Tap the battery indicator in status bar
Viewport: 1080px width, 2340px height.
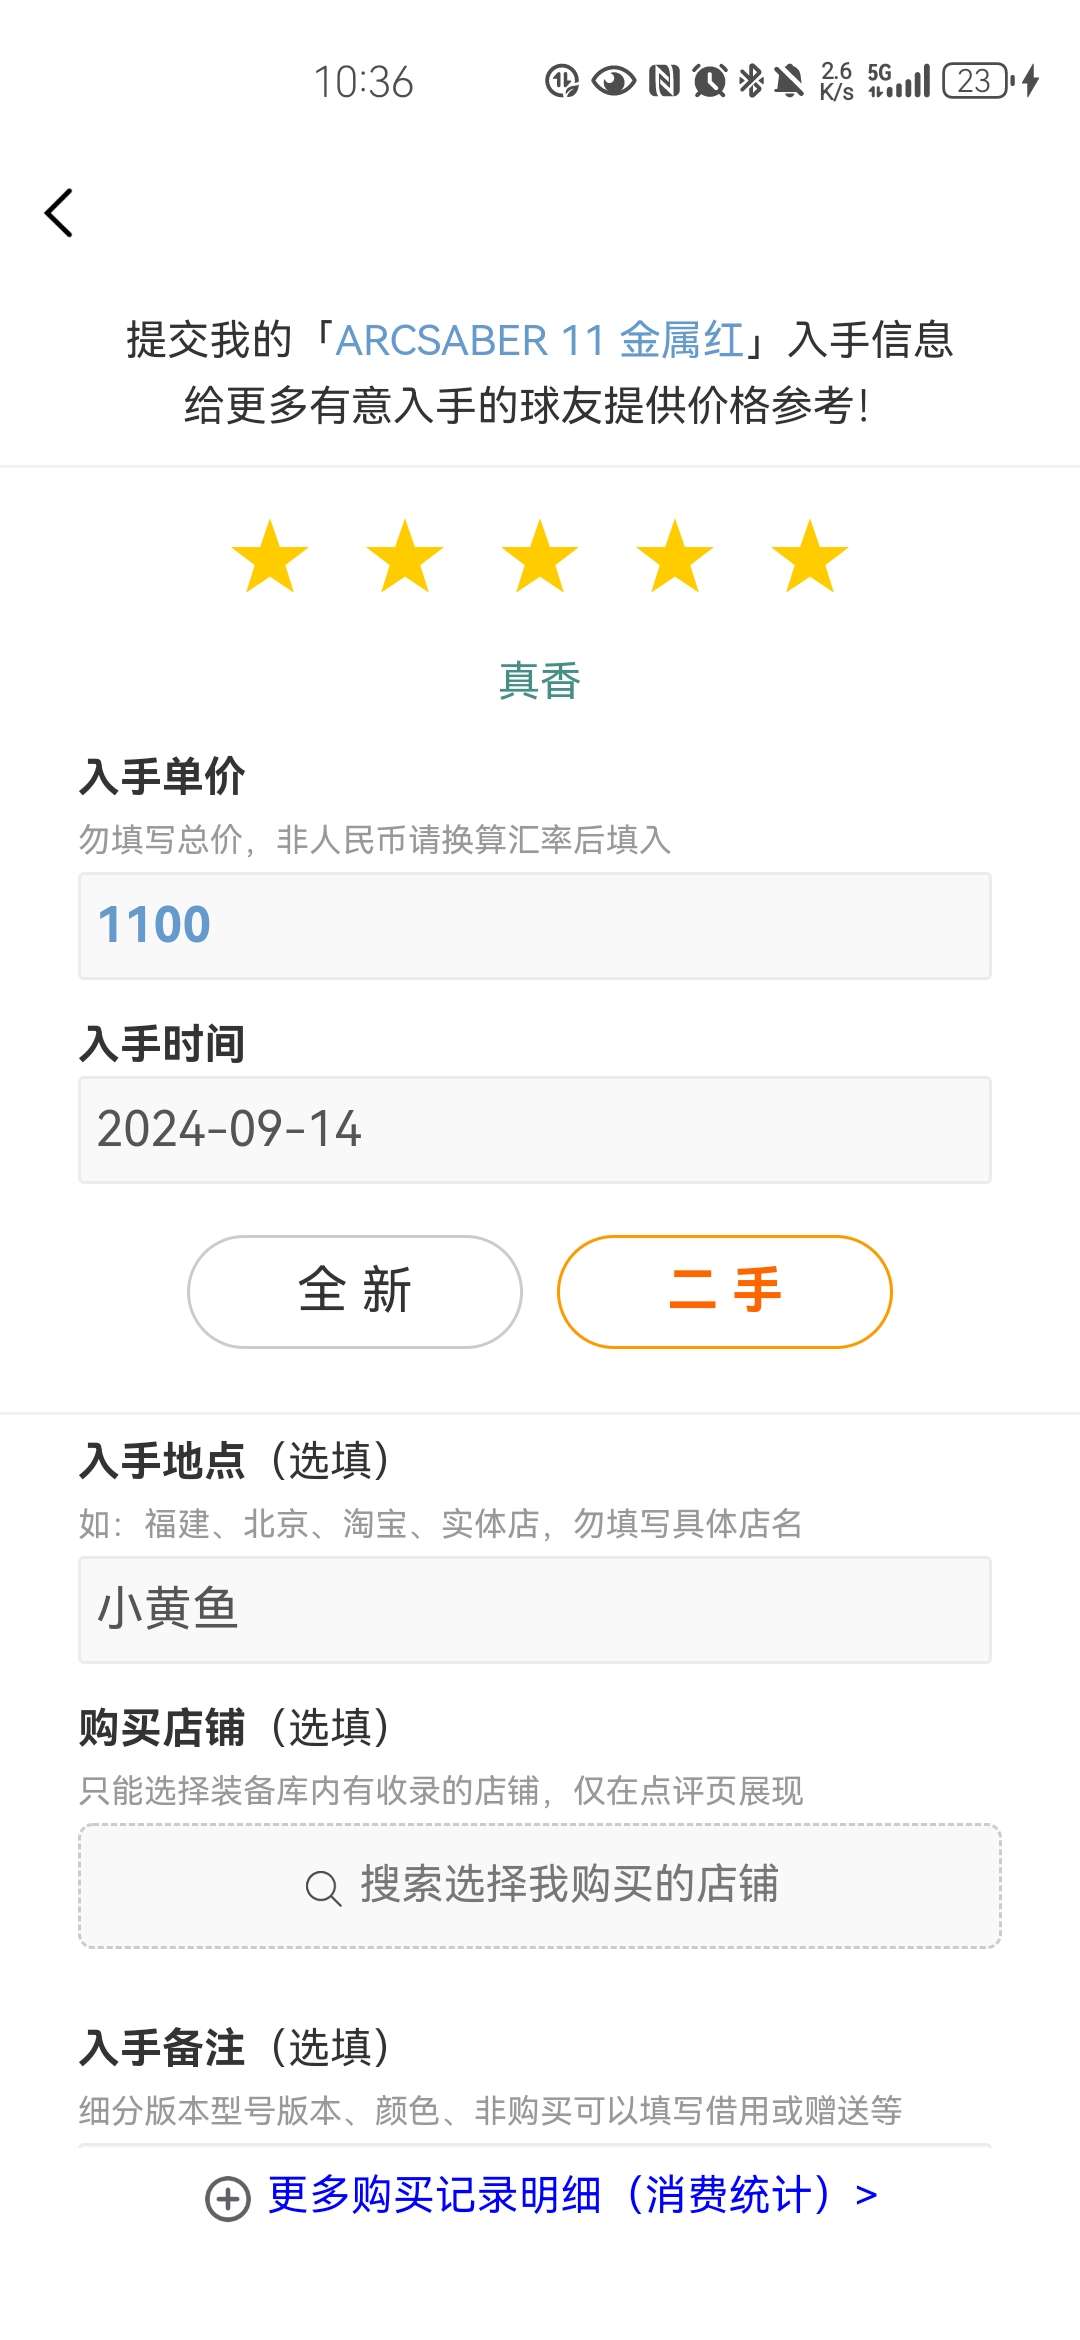[x=977, y=81]
